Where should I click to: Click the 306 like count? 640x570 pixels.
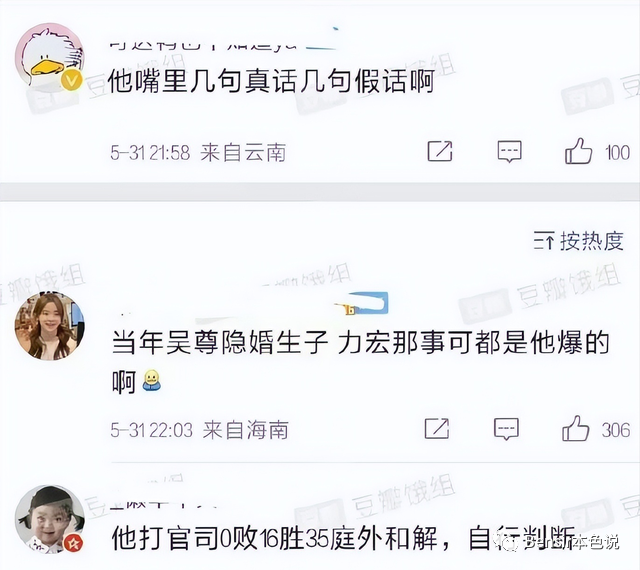click(x=616, y=430)
